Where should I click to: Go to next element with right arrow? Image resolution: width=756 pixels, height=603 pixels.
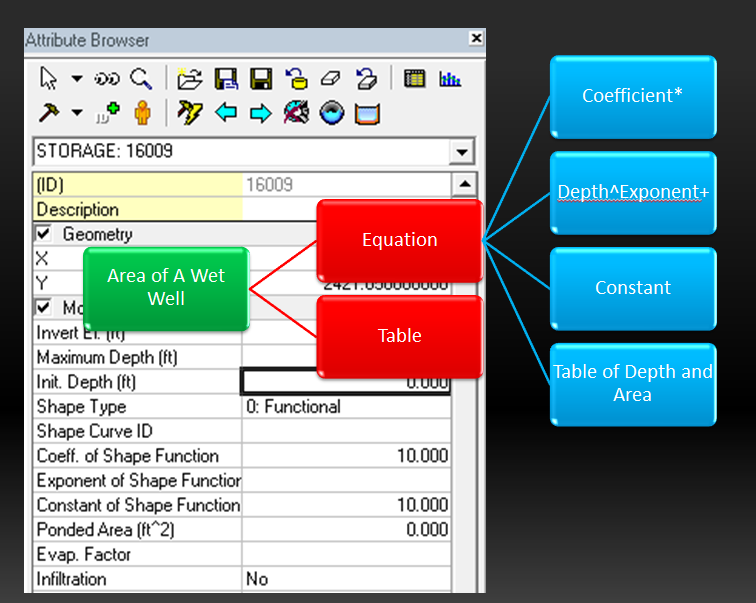pyautogui.click(x=261, y=114)
